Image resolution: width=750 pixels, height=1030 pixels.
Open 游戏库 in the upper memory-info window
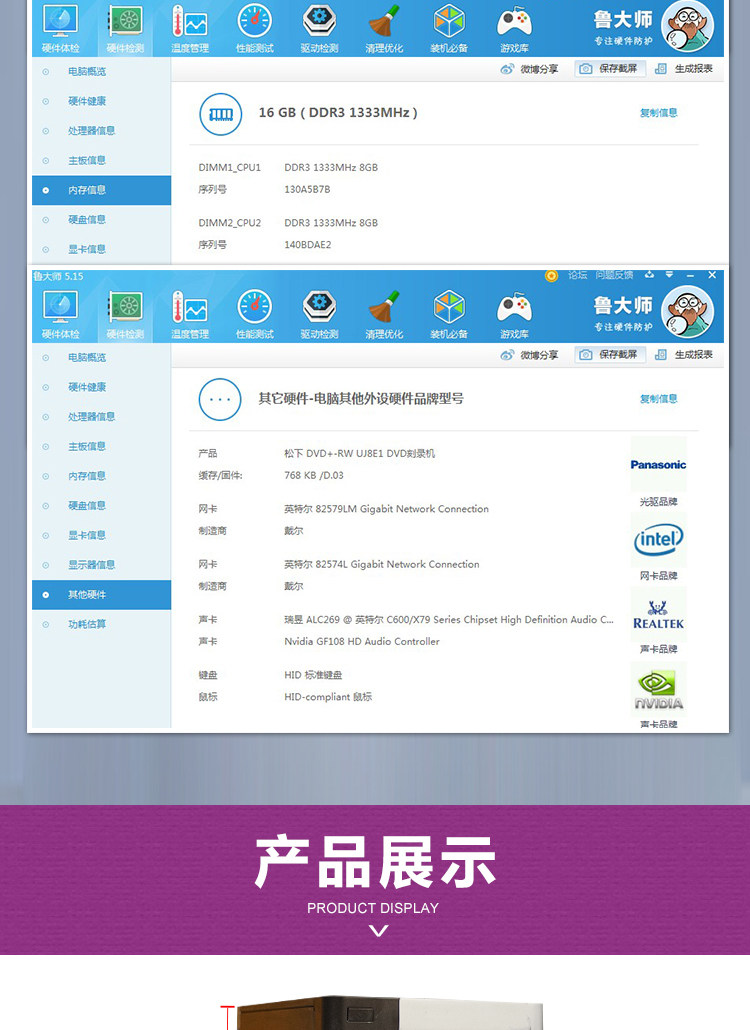514,28
